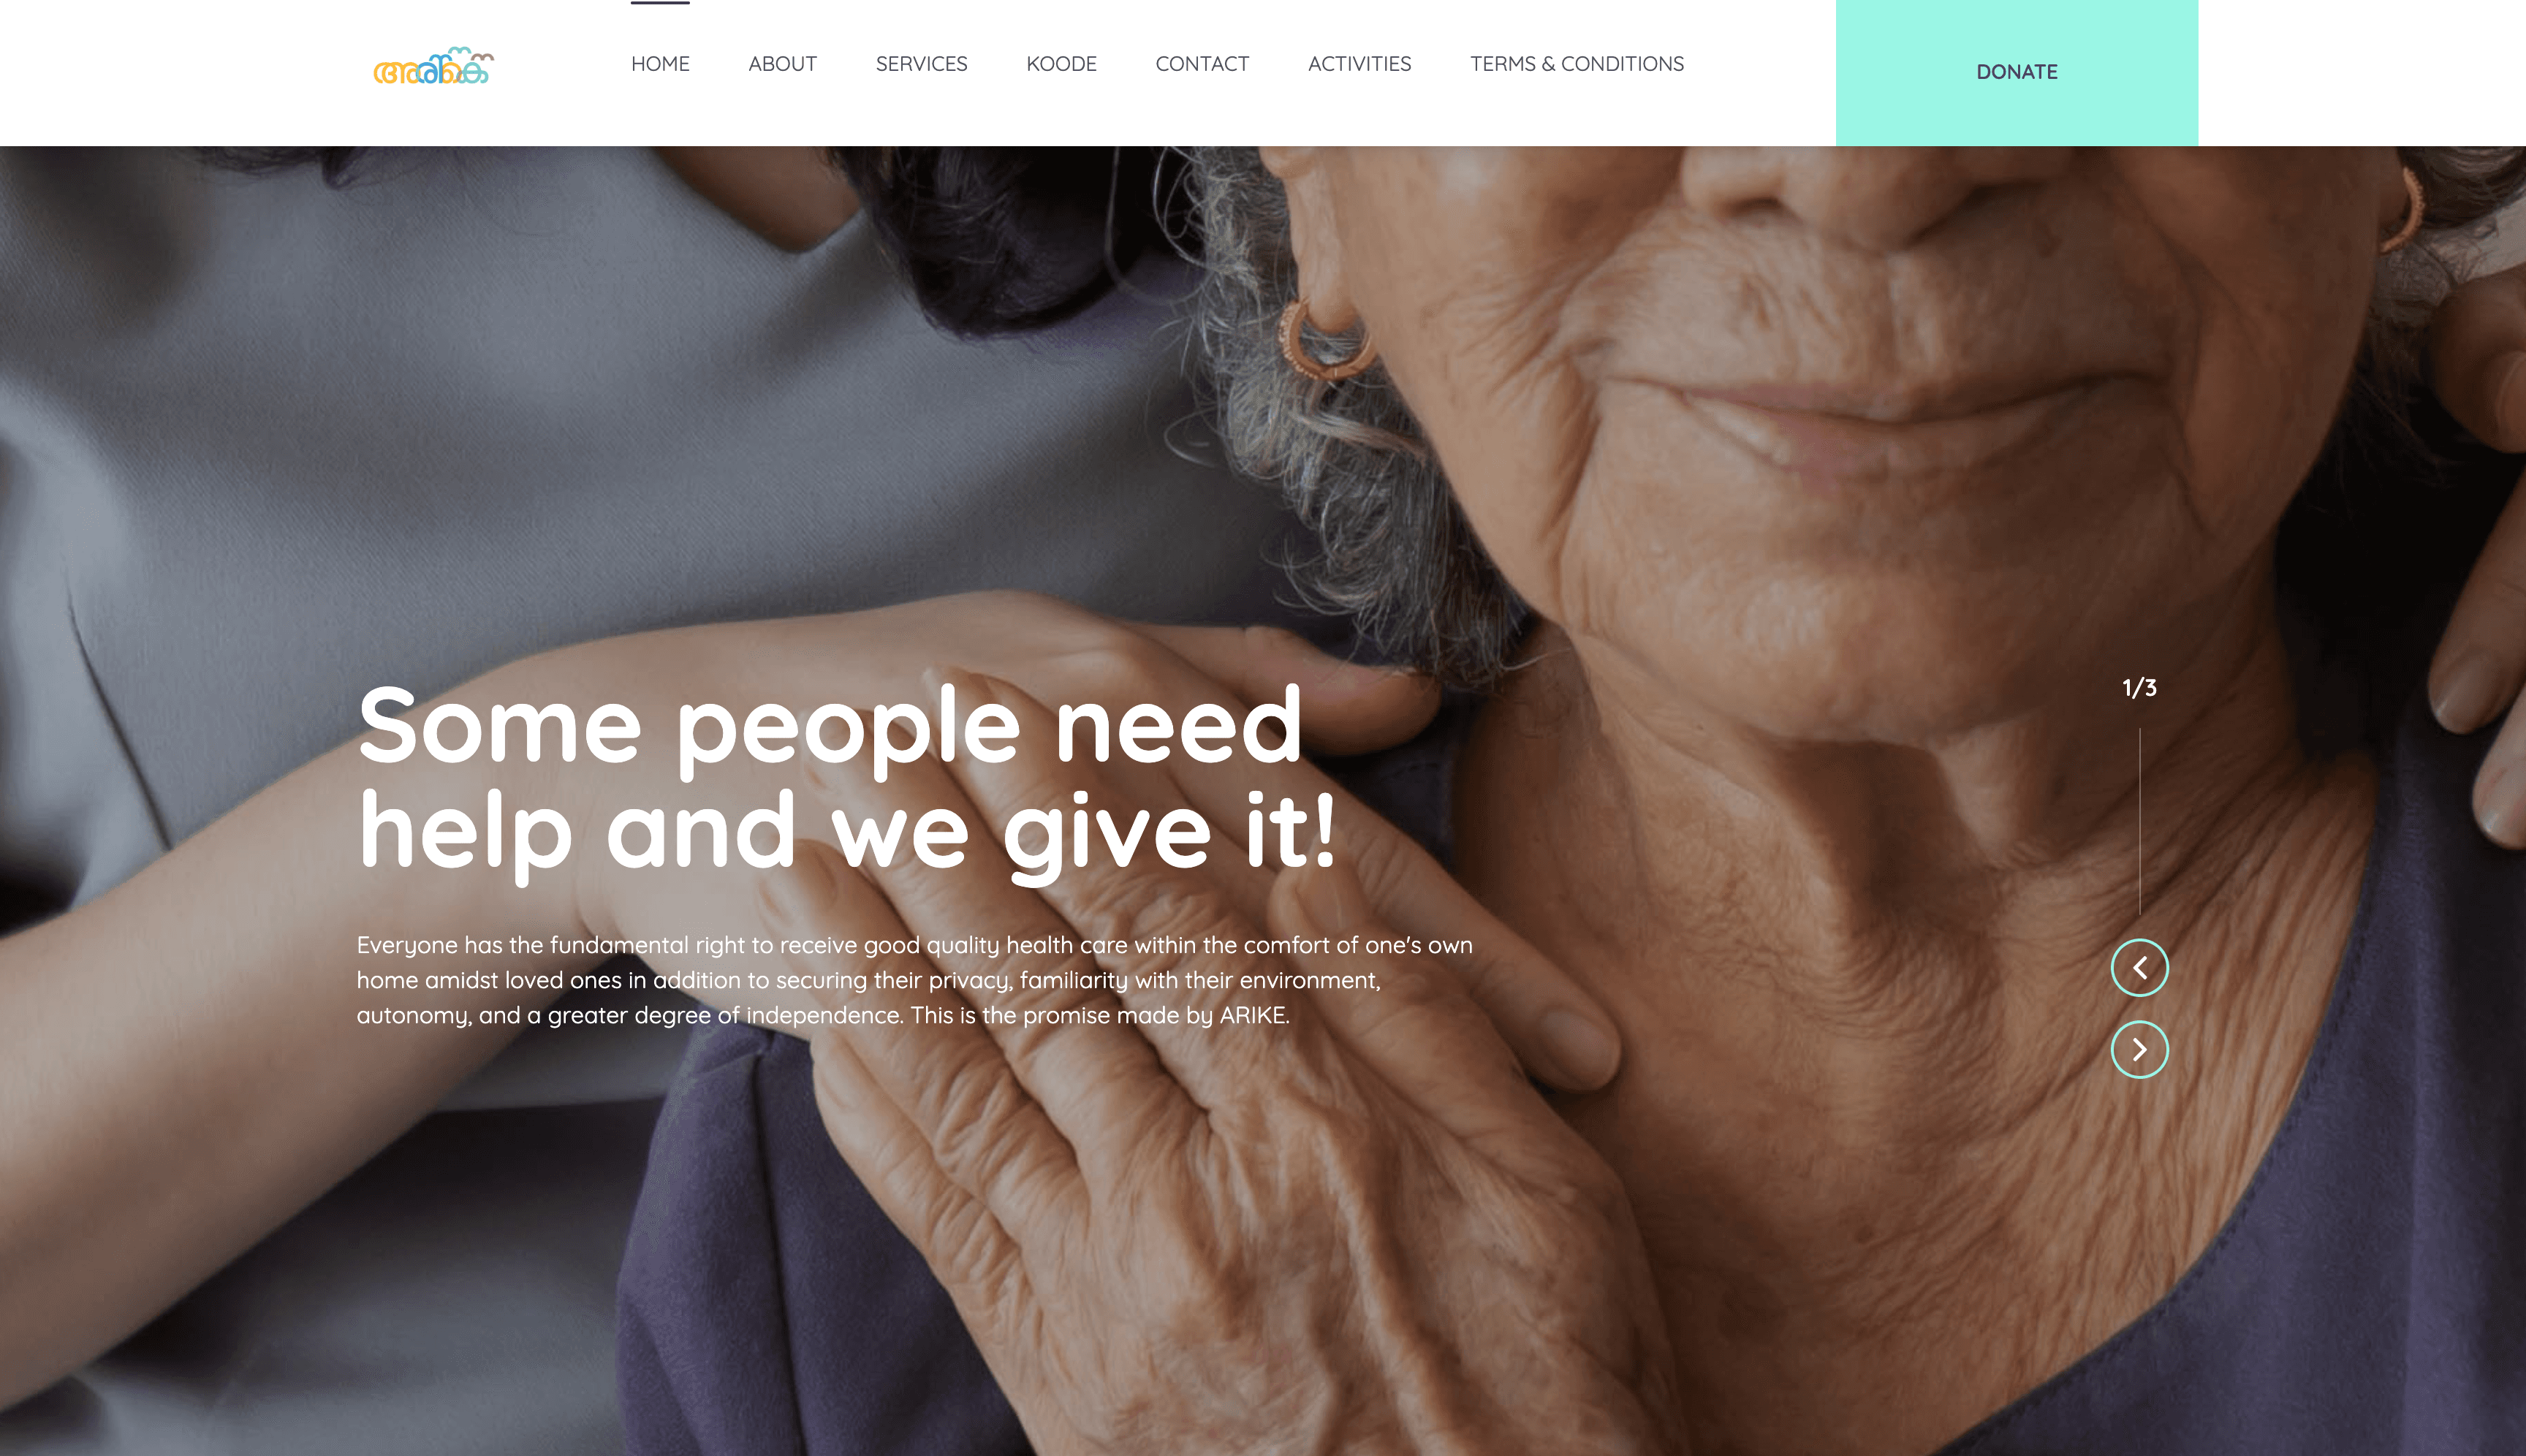Click the active indicator bar above Home
The width and height of the screenshot is (2526, 1456).
[660, 2]
